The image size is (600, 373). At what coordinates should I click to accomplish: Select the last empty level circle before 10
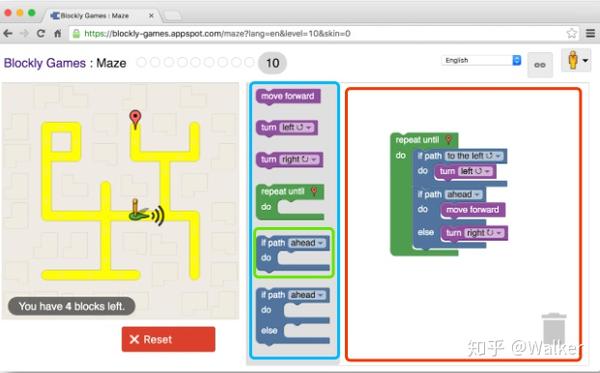(249, 62)
